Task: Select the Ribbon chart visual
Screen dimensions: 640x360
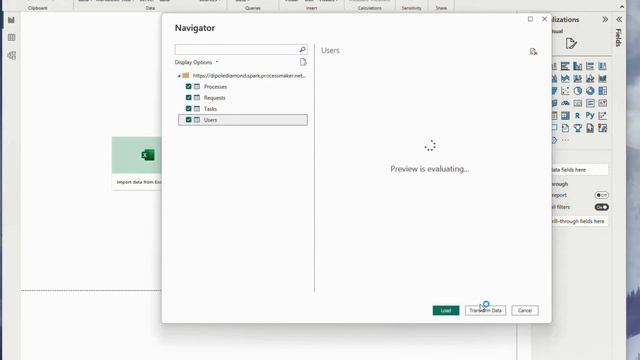Action: [x=602, y=78]
